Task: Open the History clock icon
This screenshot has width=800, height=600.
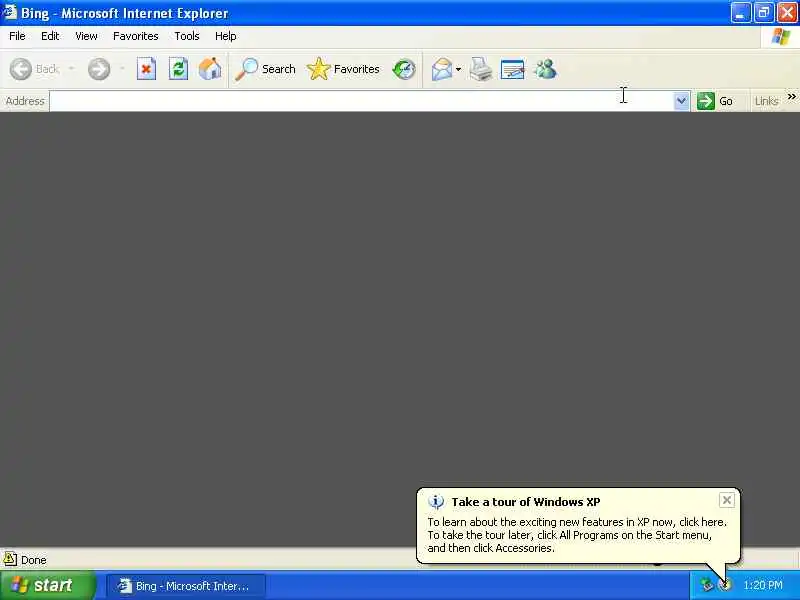Action: tap(404, 69)
